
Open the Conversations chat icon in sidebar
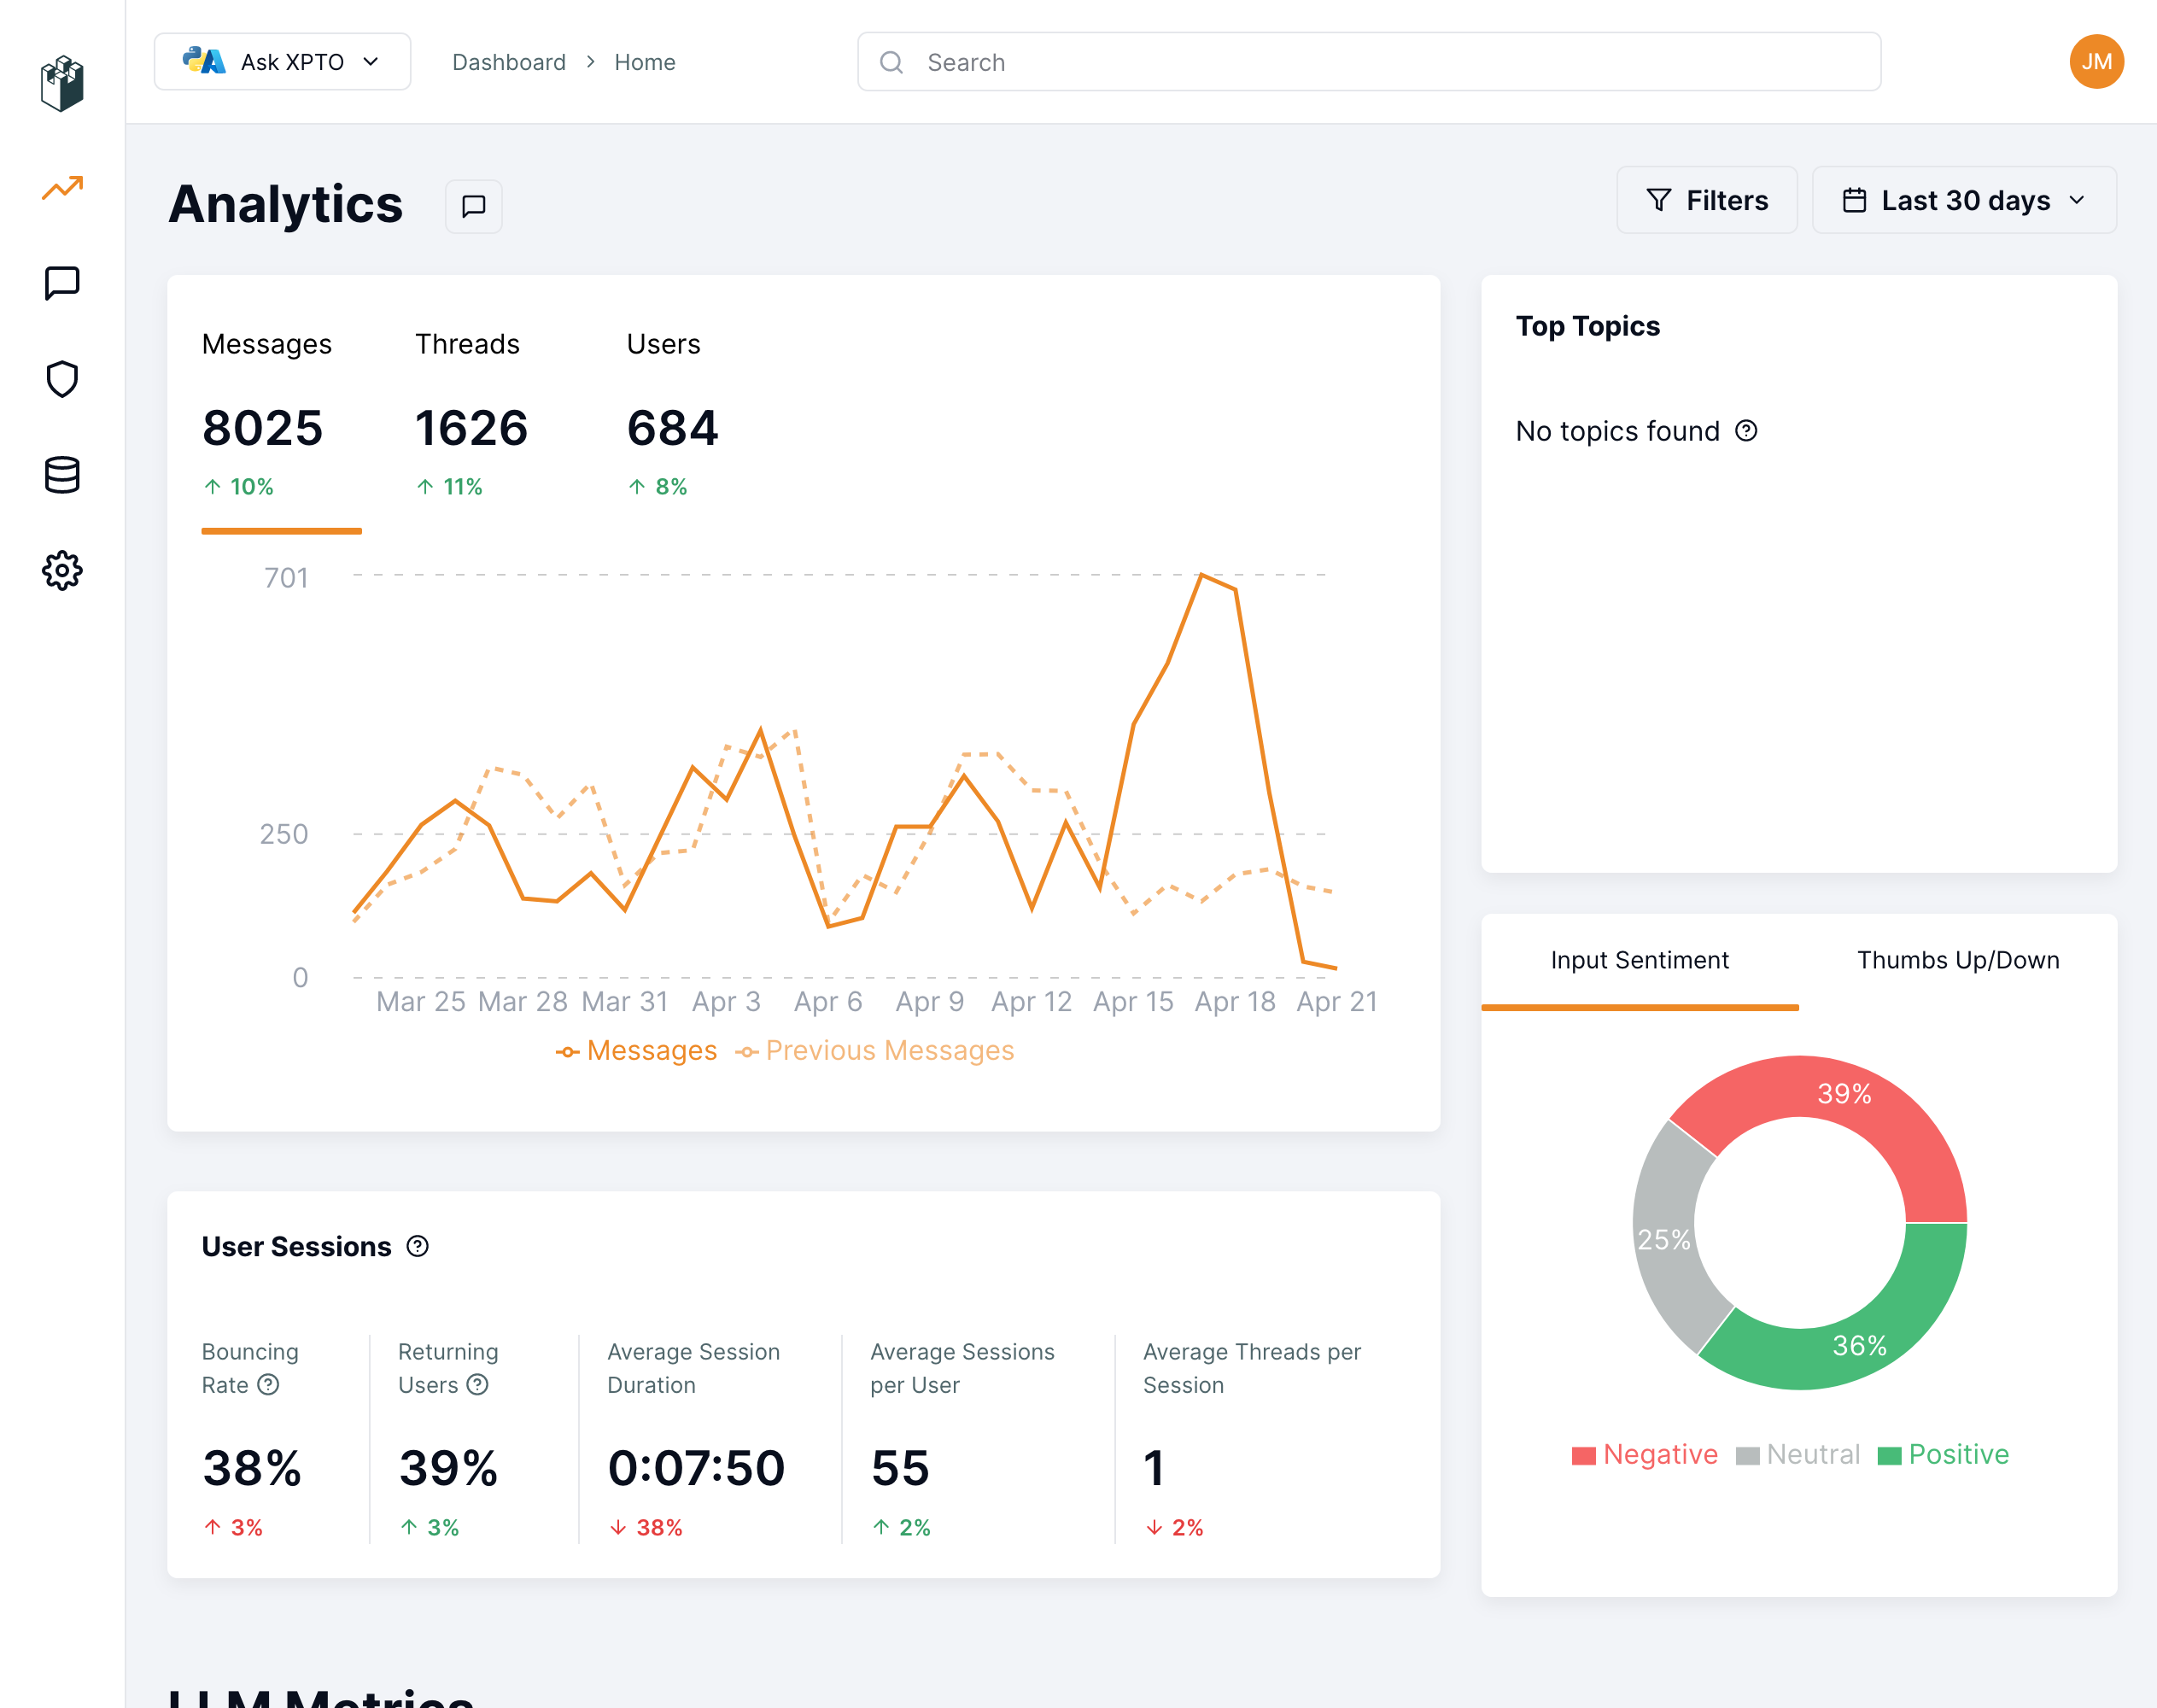click(x=62, y=284)
